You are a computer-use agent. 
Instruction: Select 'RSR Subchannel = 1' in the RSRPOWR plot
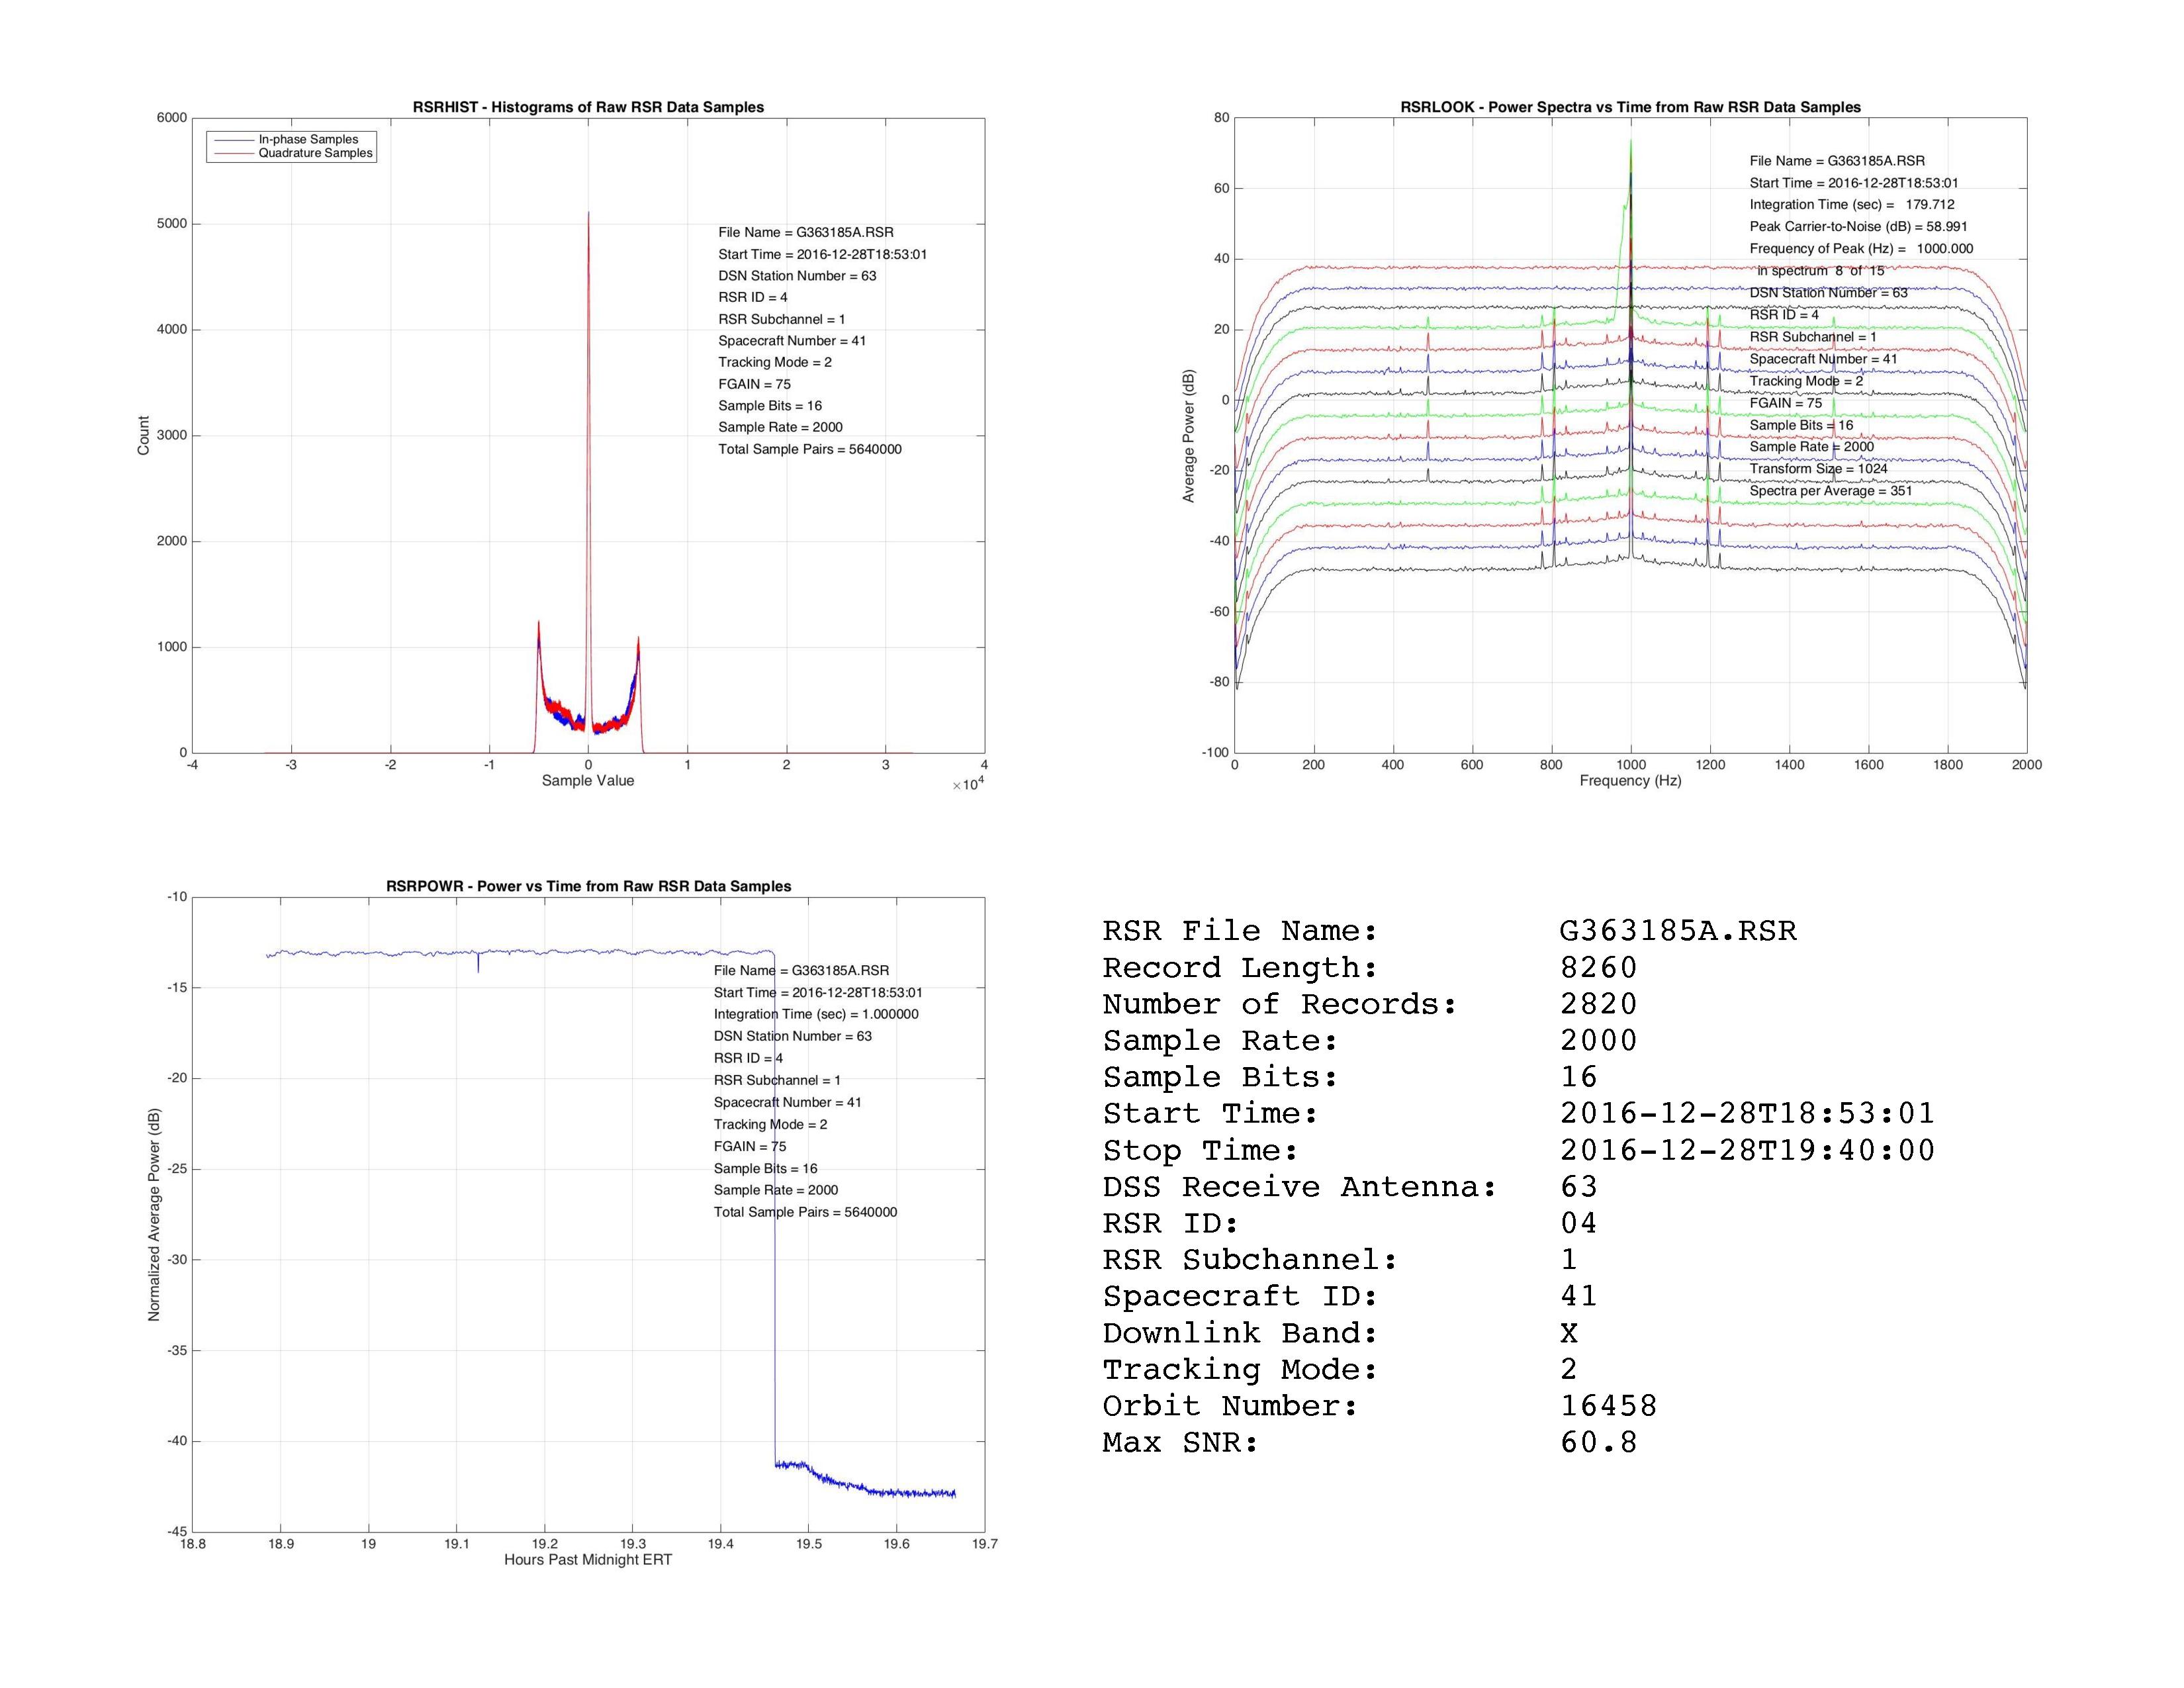(x=777, y=1080)
